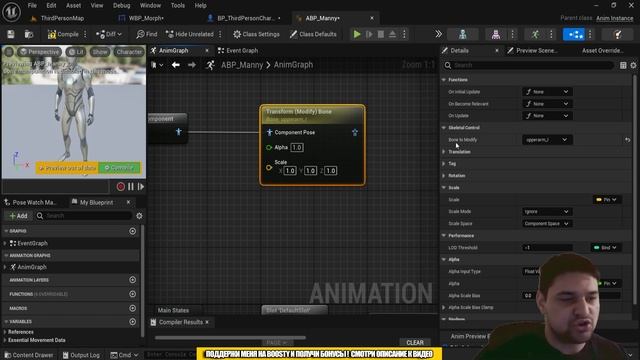
Task: Open Scale Space dropdown
Action: 547,224
